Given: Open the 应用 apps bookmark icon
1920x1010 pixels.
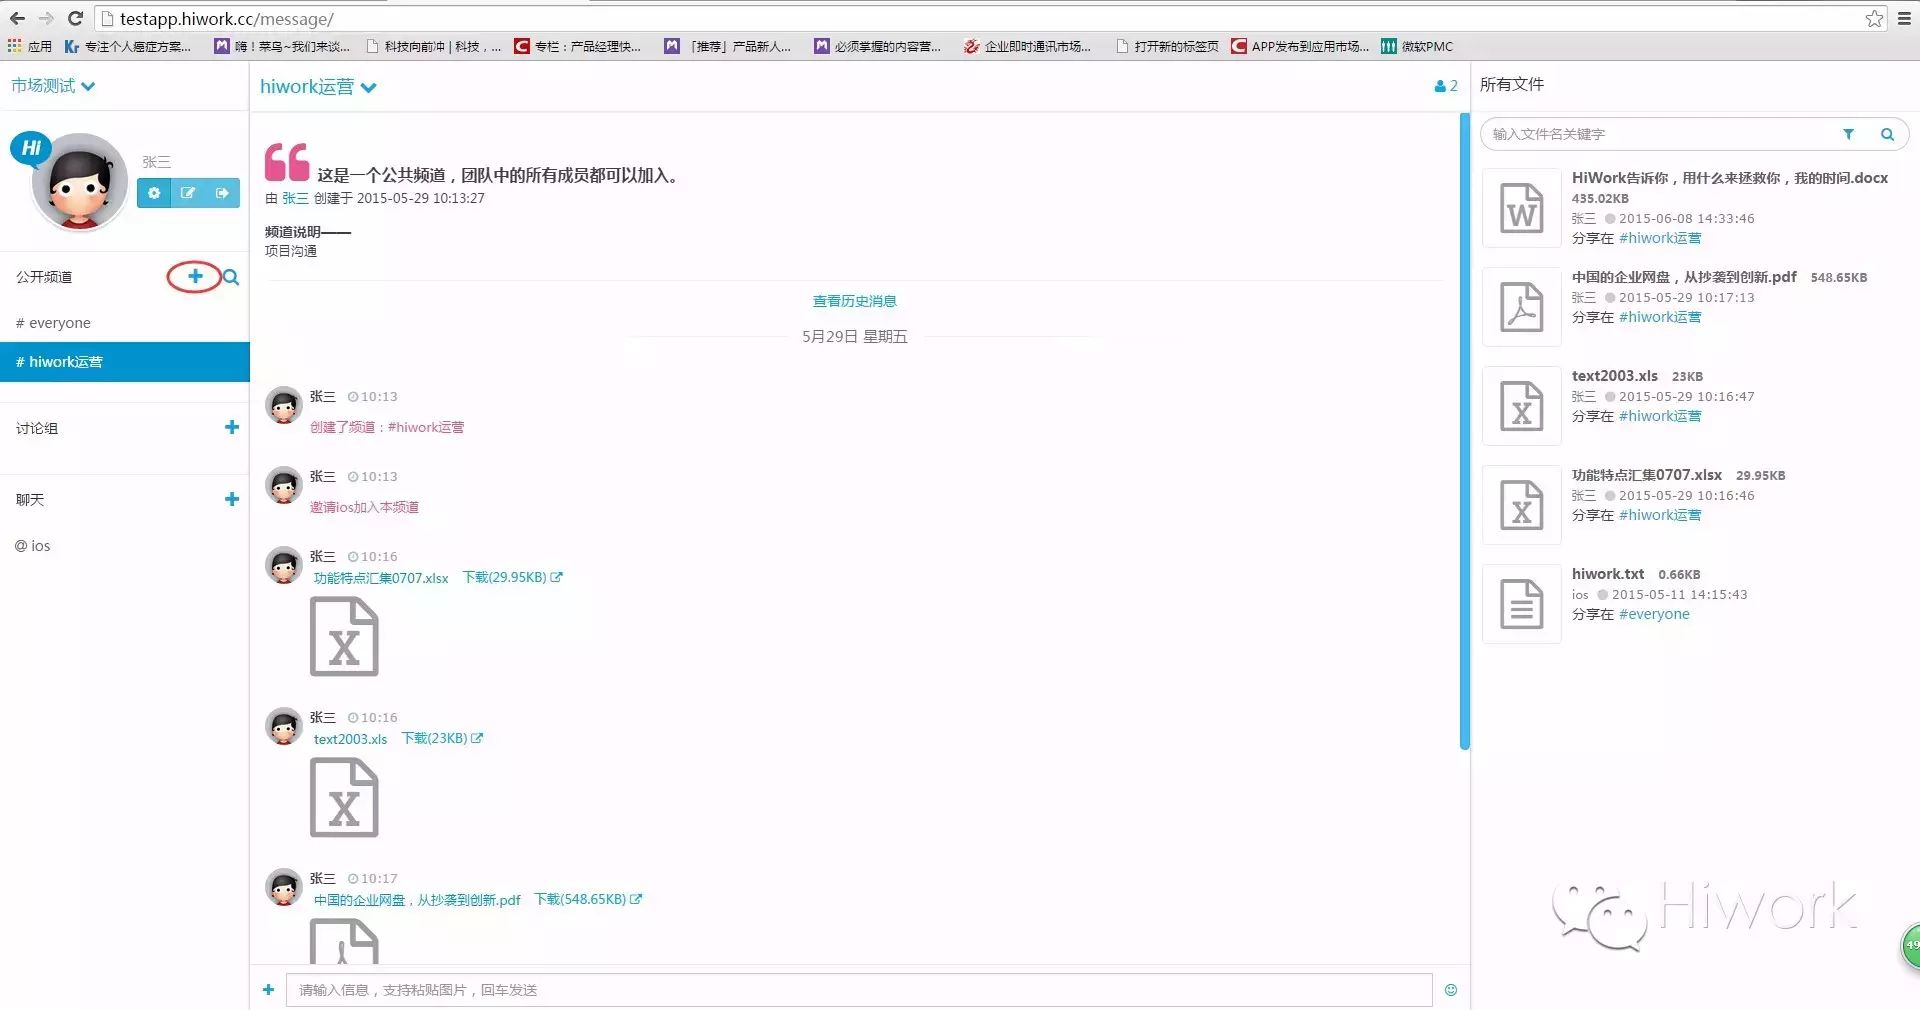Looking at the screenshot, I should (30, 46).
